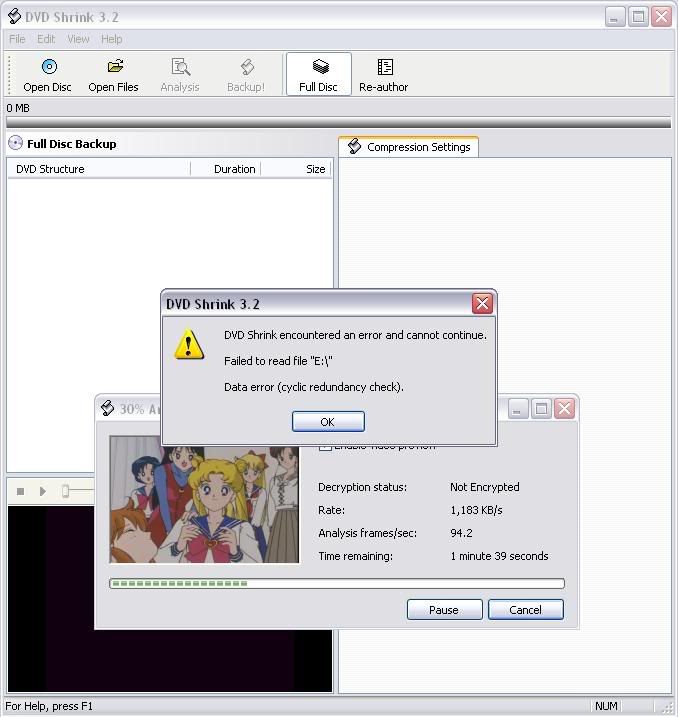Image resolution: width=678 pixels, height=717 pixels.
Task: Cancel the analysis
Action: click(526, 610)
